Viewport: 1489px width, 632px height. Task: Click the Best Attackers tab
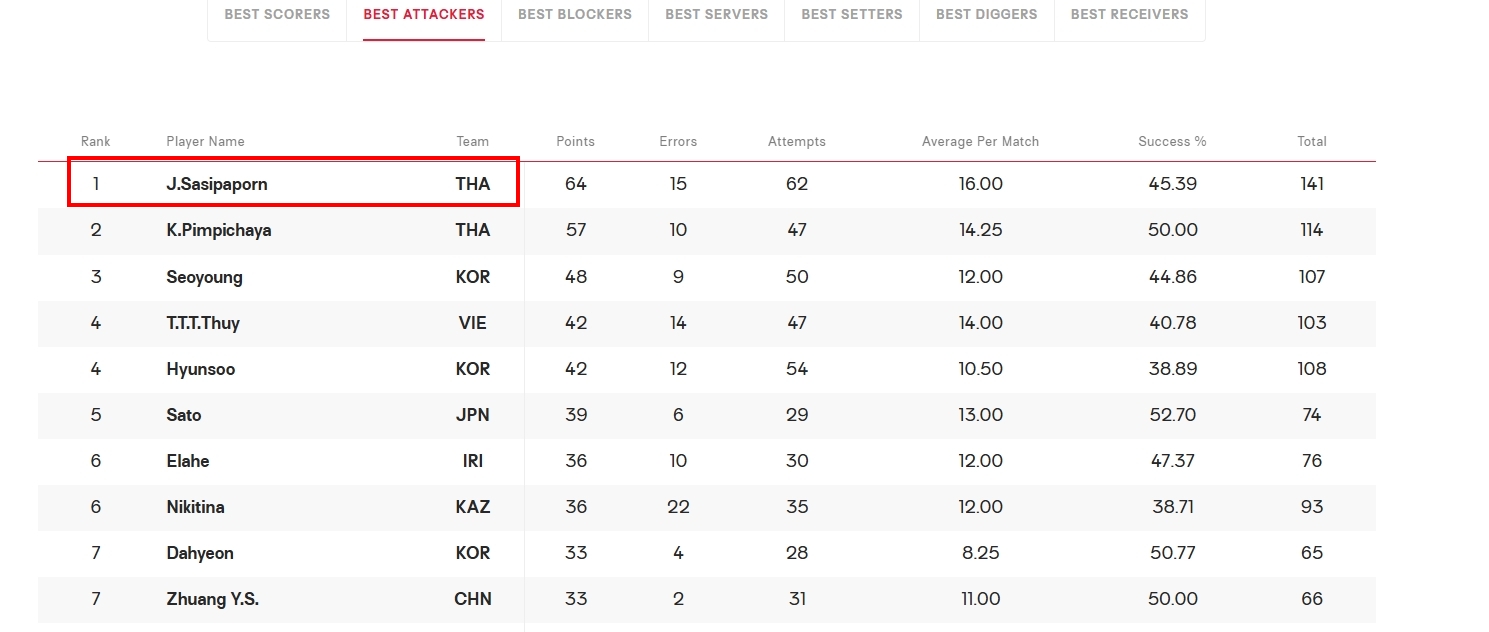point(424,15)
